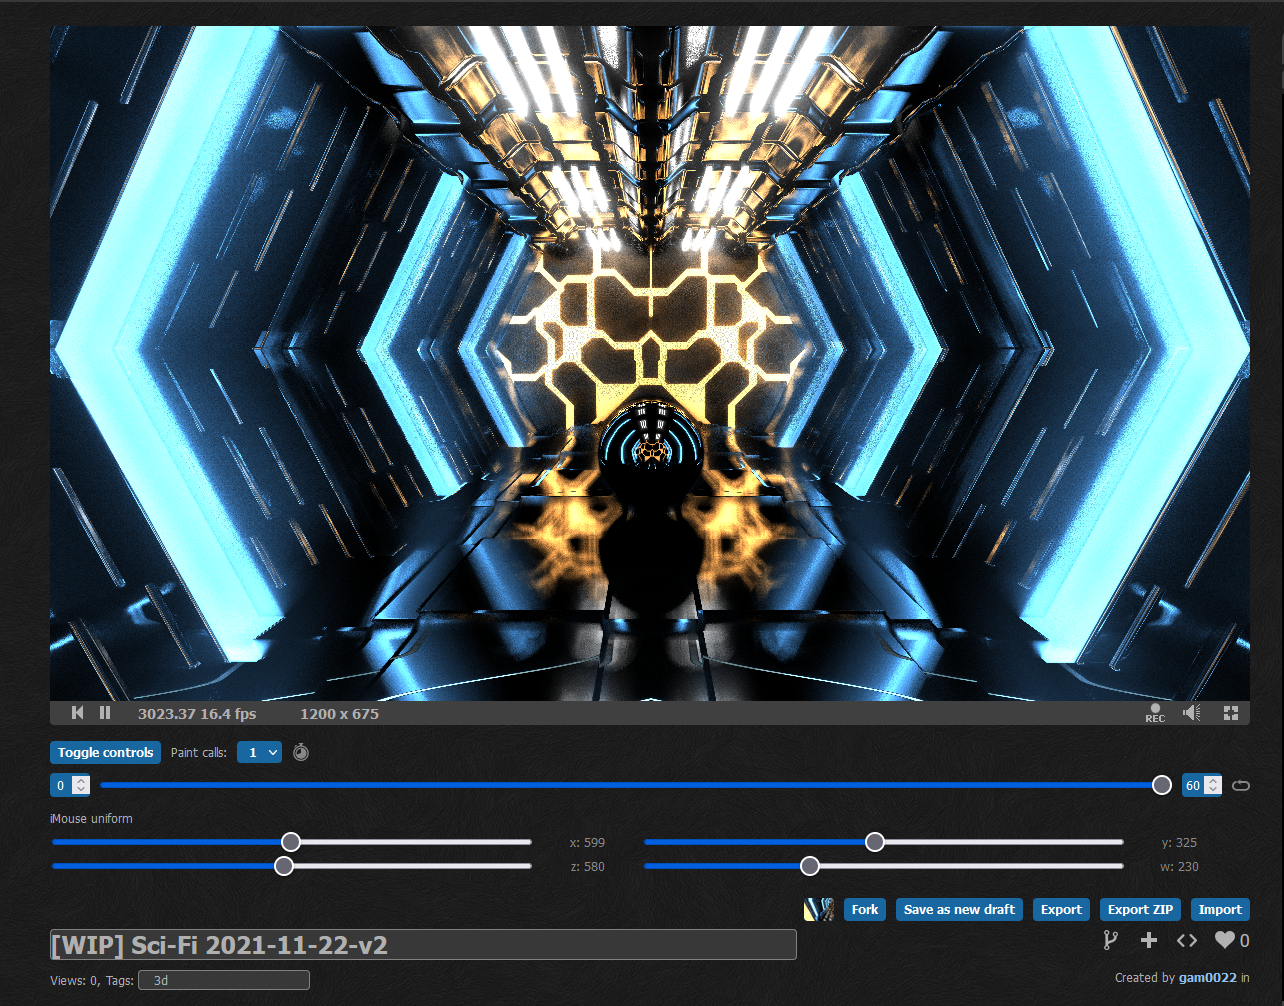Open the embed code icon
Viewport: 1284px width, 1006px height.
click(1186, 940)
